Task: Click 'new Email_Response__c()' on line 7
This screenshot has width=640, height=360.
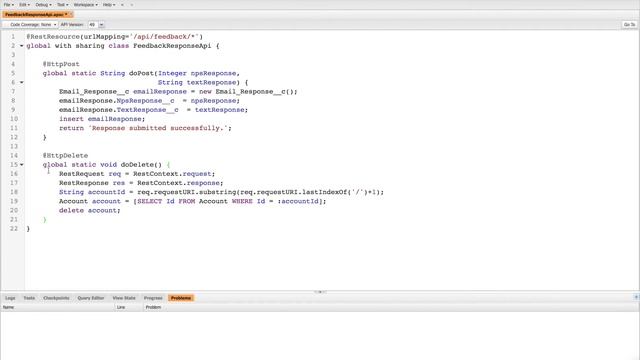Action: click(x=246, y=92)
